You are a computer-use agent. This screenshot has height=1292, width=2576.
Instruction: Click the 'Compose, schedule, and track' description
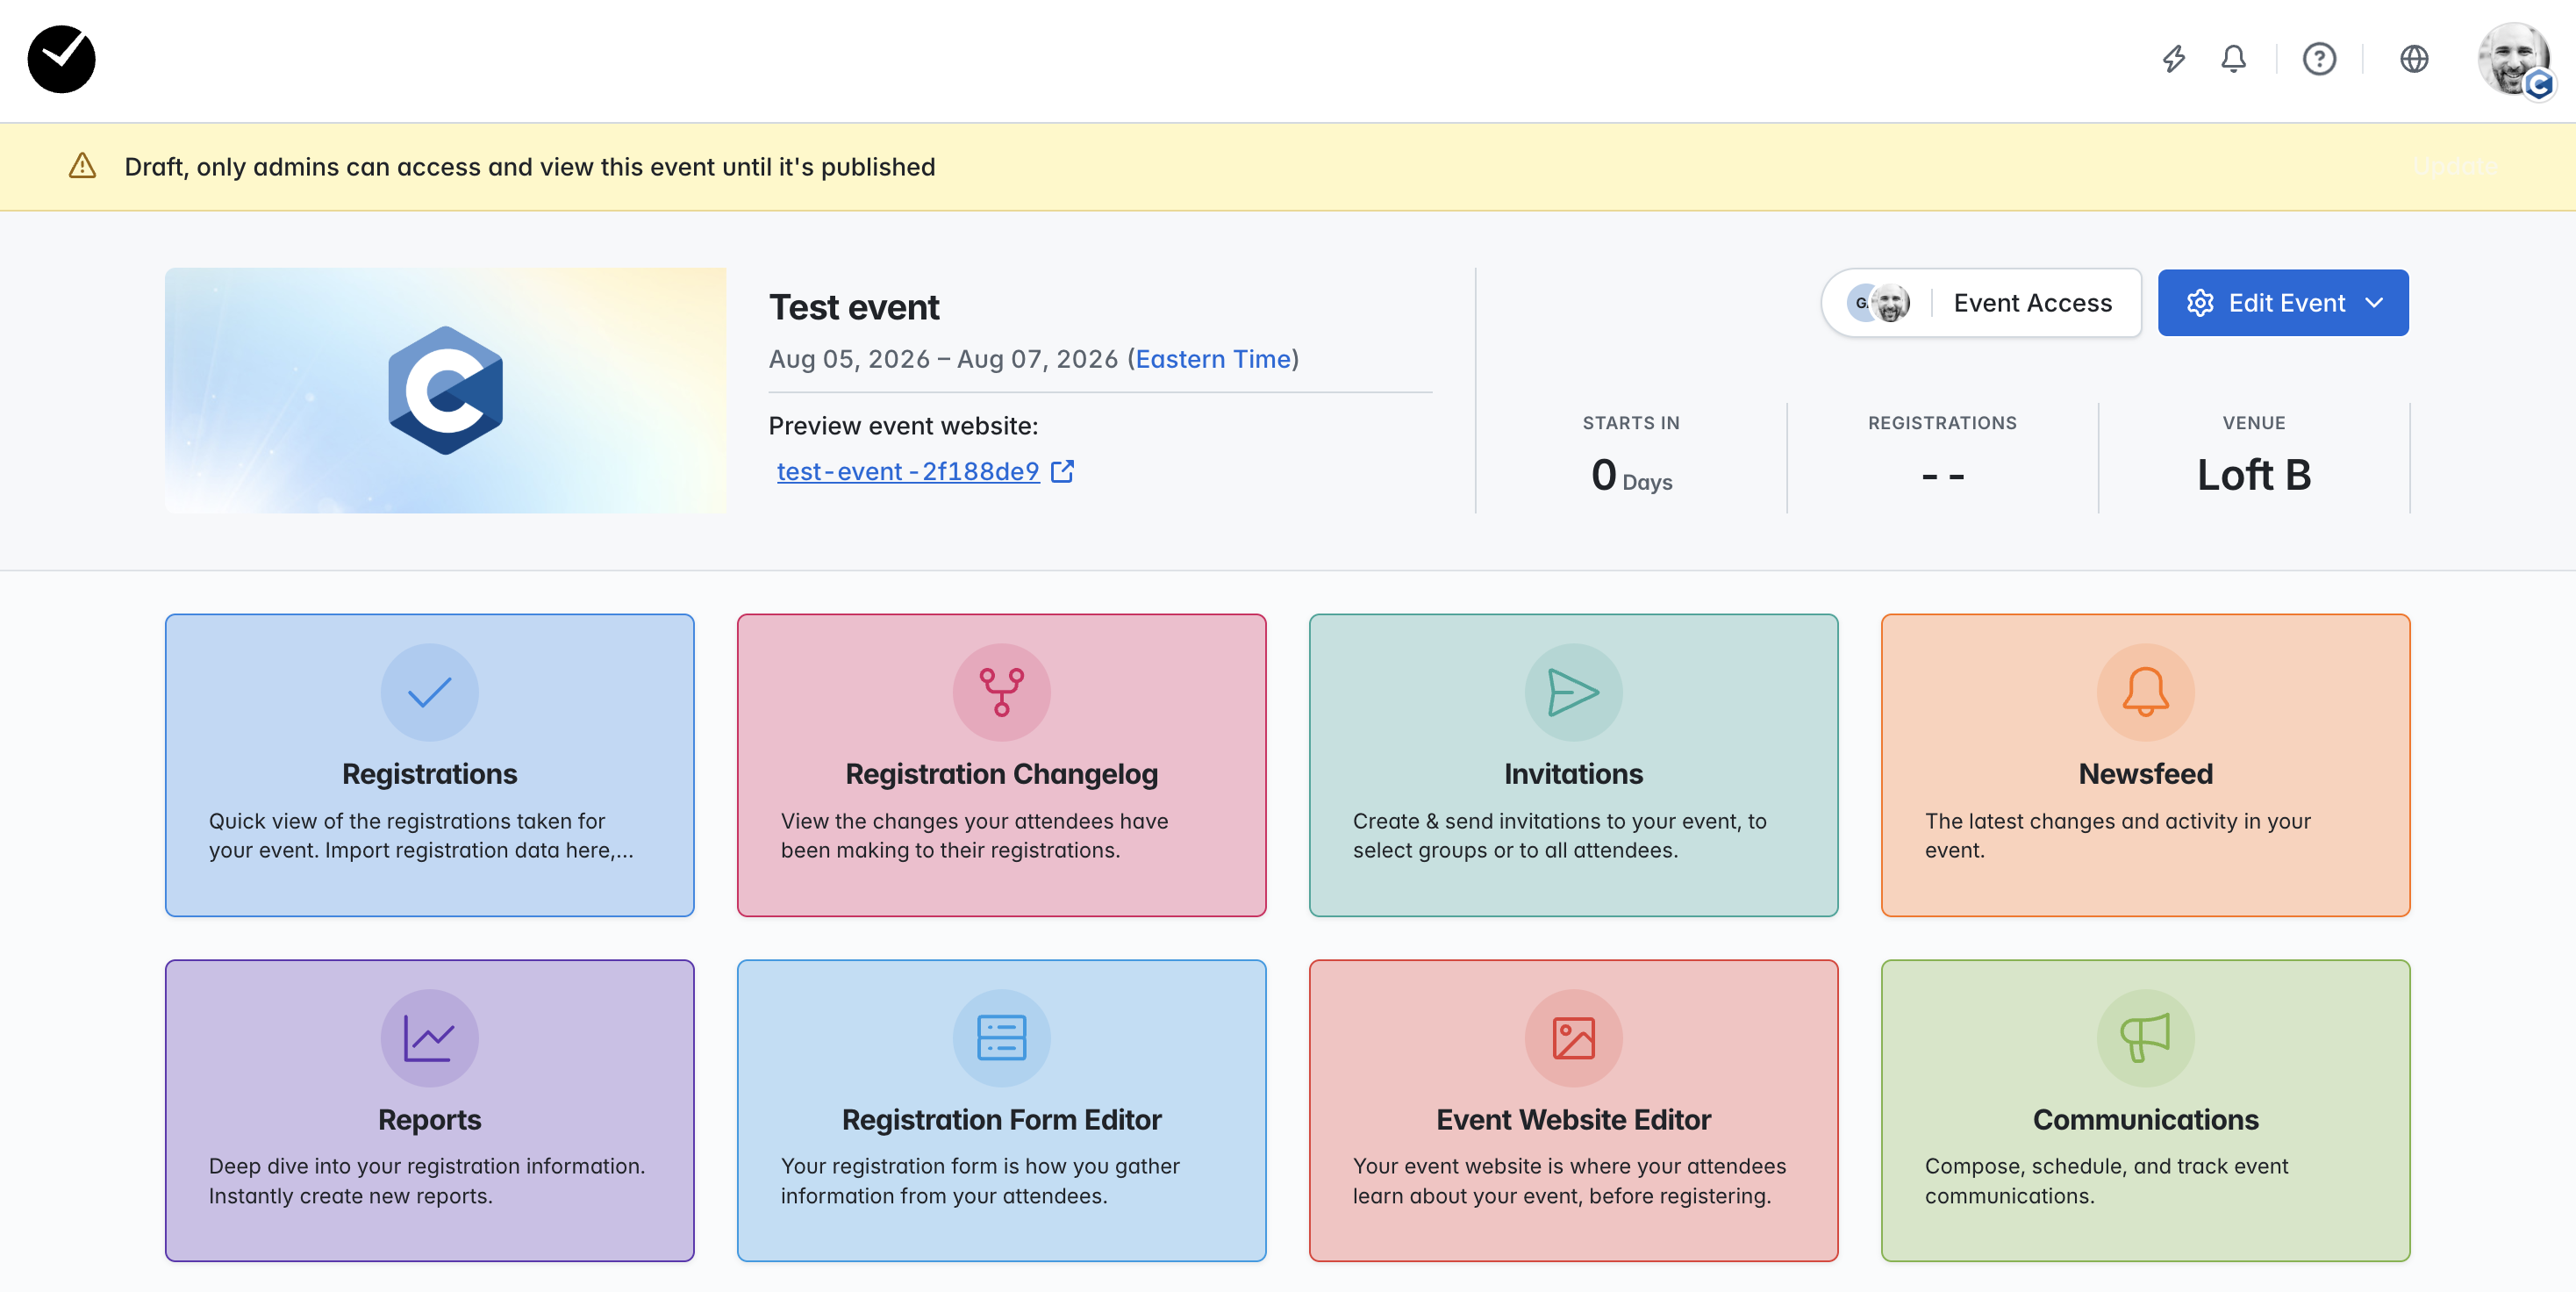(2106, 1181)
